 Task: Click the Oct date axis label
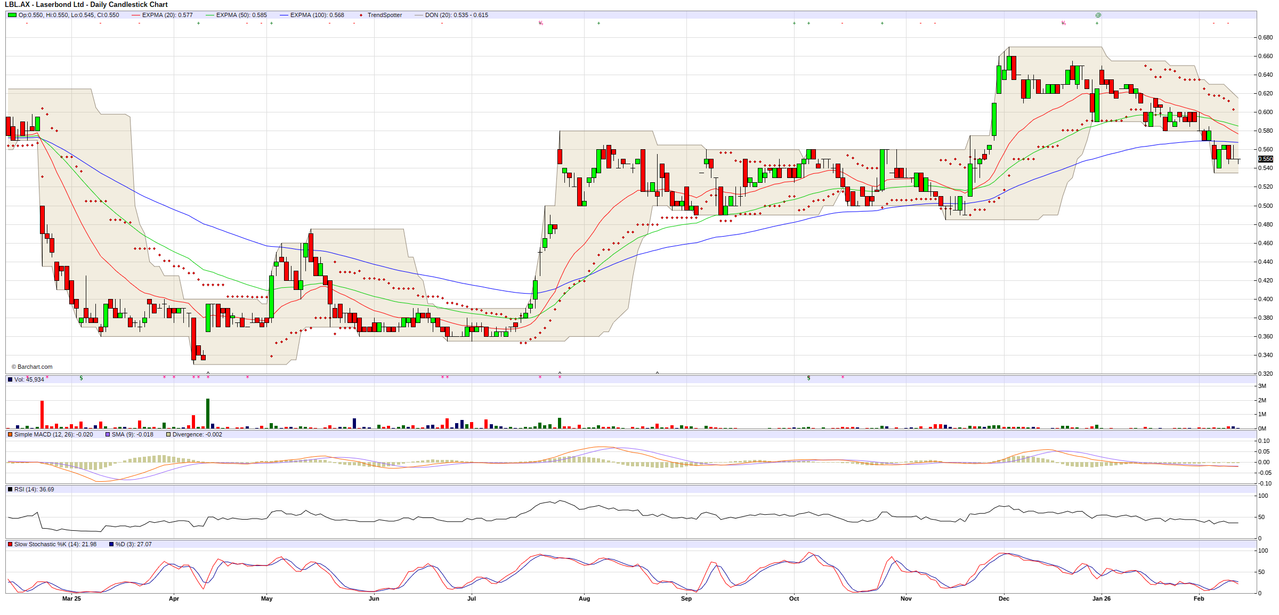pyautogui.click(x=792, y=598)
